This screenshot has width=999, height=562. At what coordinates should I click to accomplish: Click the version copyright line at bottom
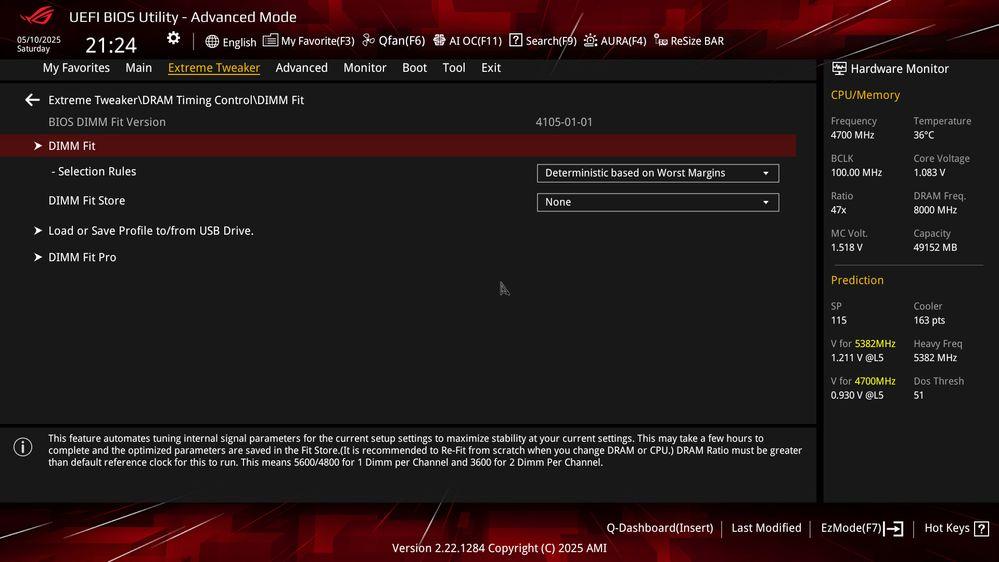pos(499,548)
